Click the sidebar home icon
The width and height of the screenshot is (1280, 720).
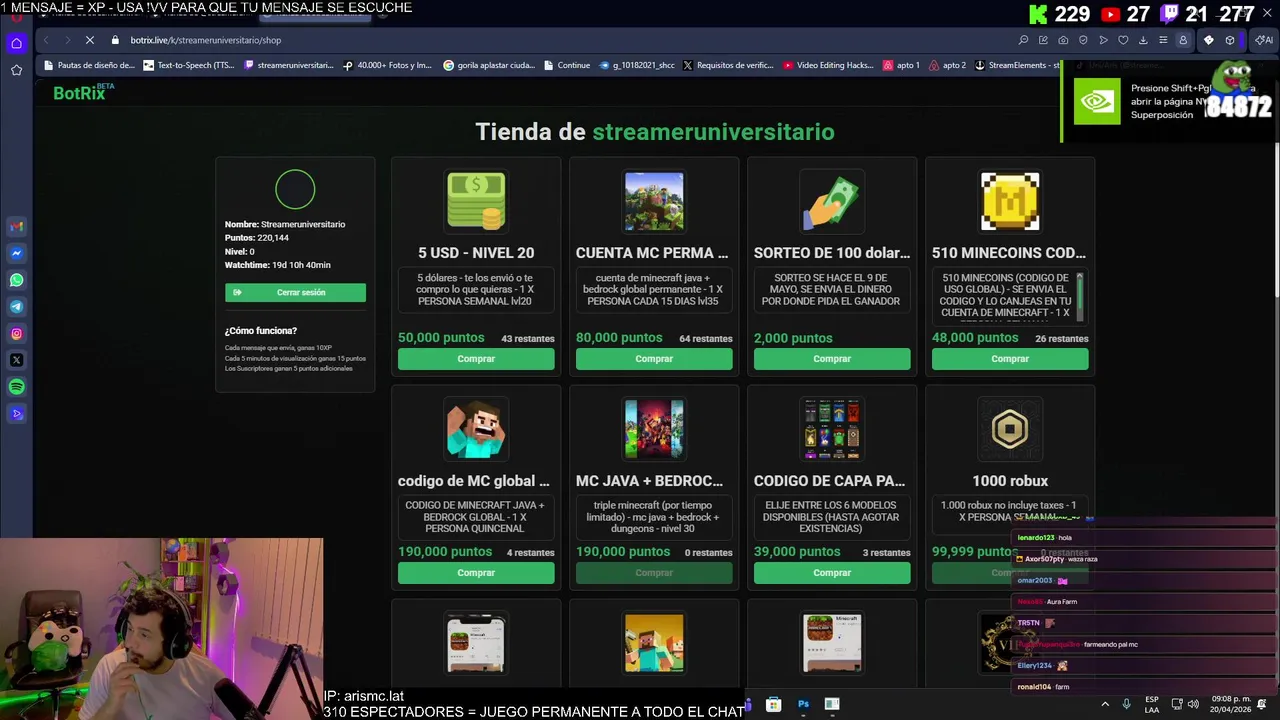click(16, 43)
